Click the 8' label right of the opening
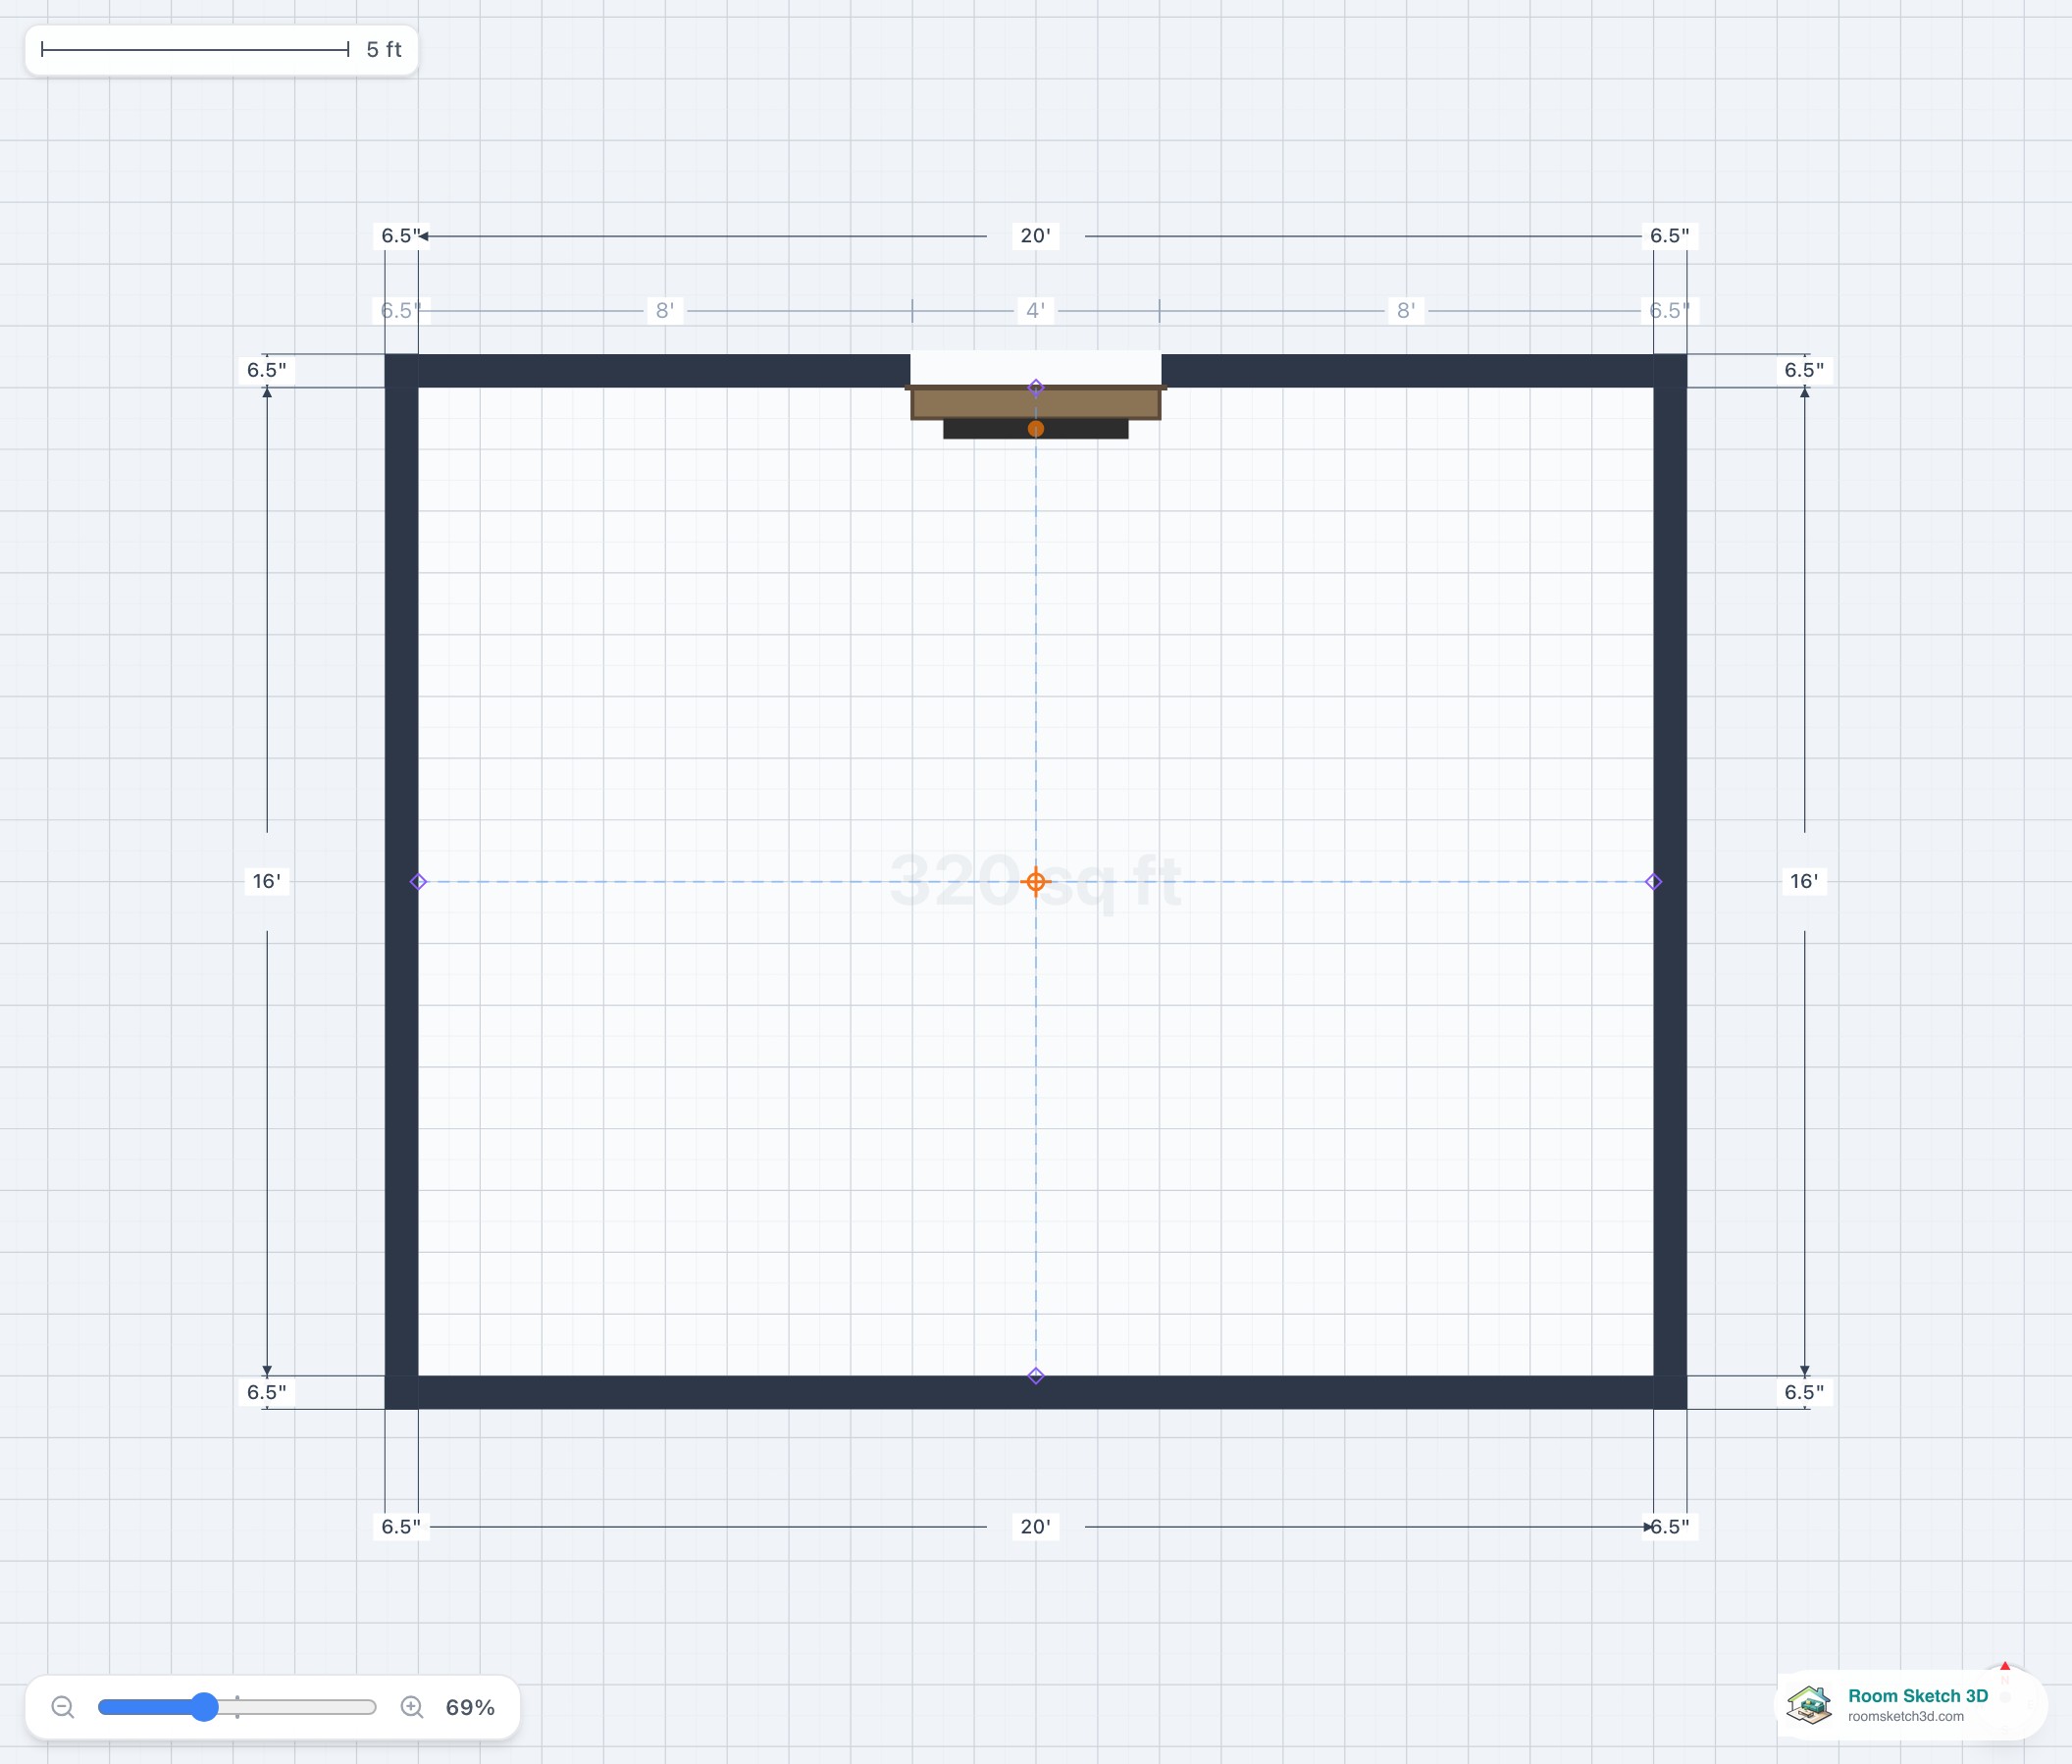 (1406, 310)
